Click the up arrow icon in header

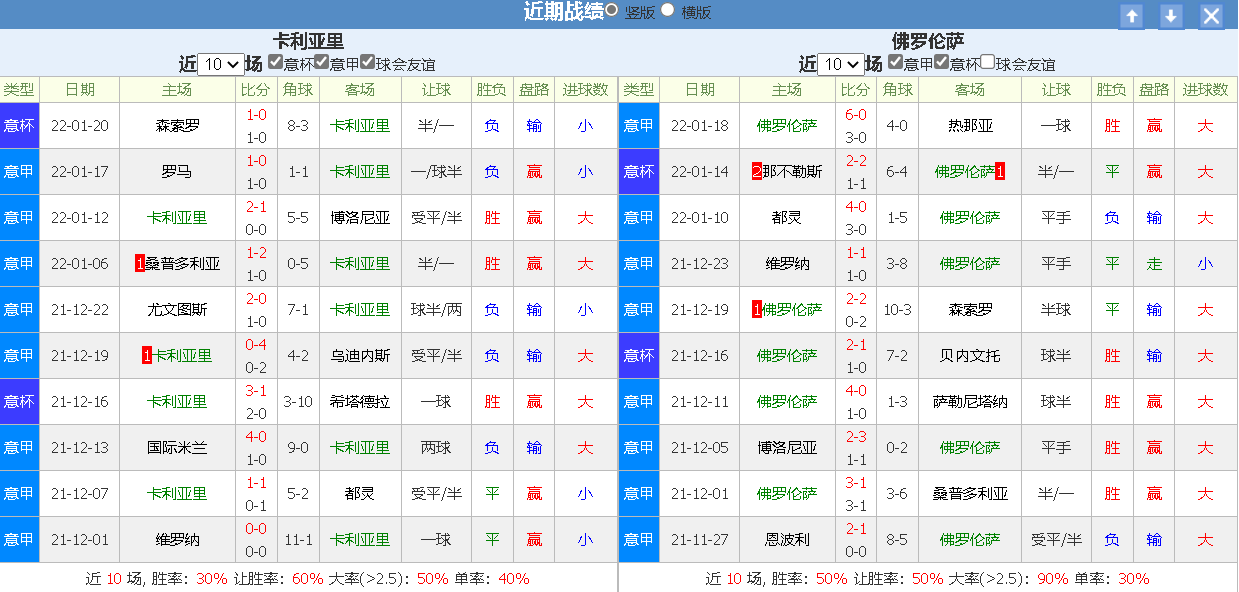click(1131, 16)
